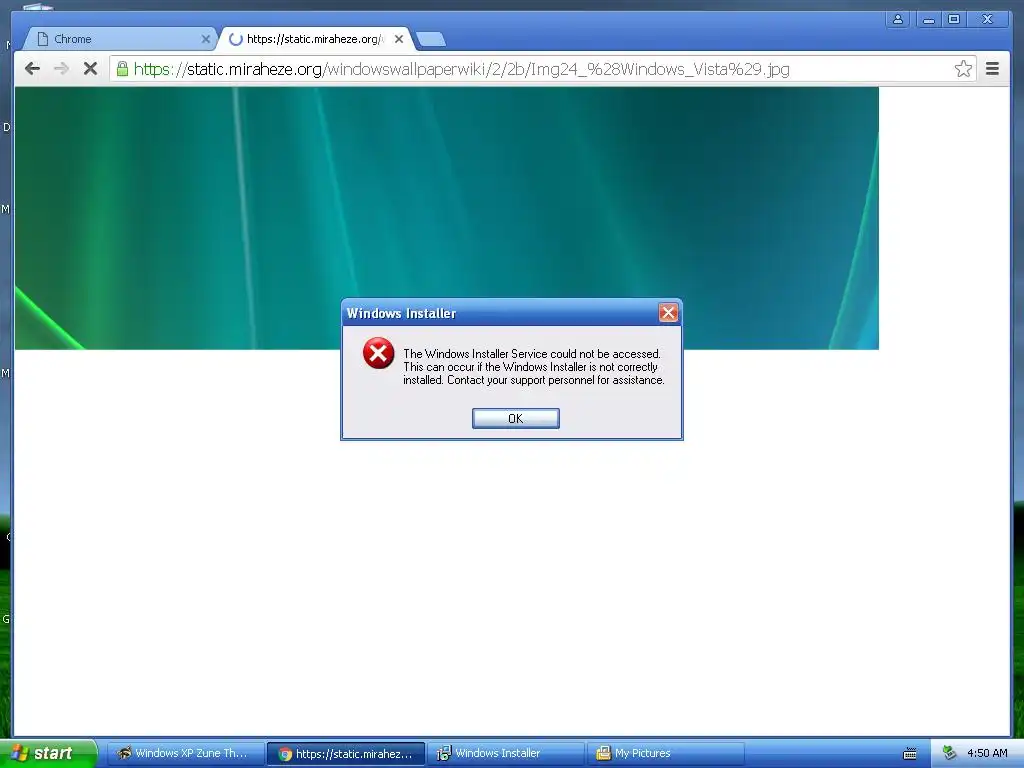This screenshot has height=768, width=1024.
Task: Go back using Chrome back arrow
Action: tap(32, 69)
